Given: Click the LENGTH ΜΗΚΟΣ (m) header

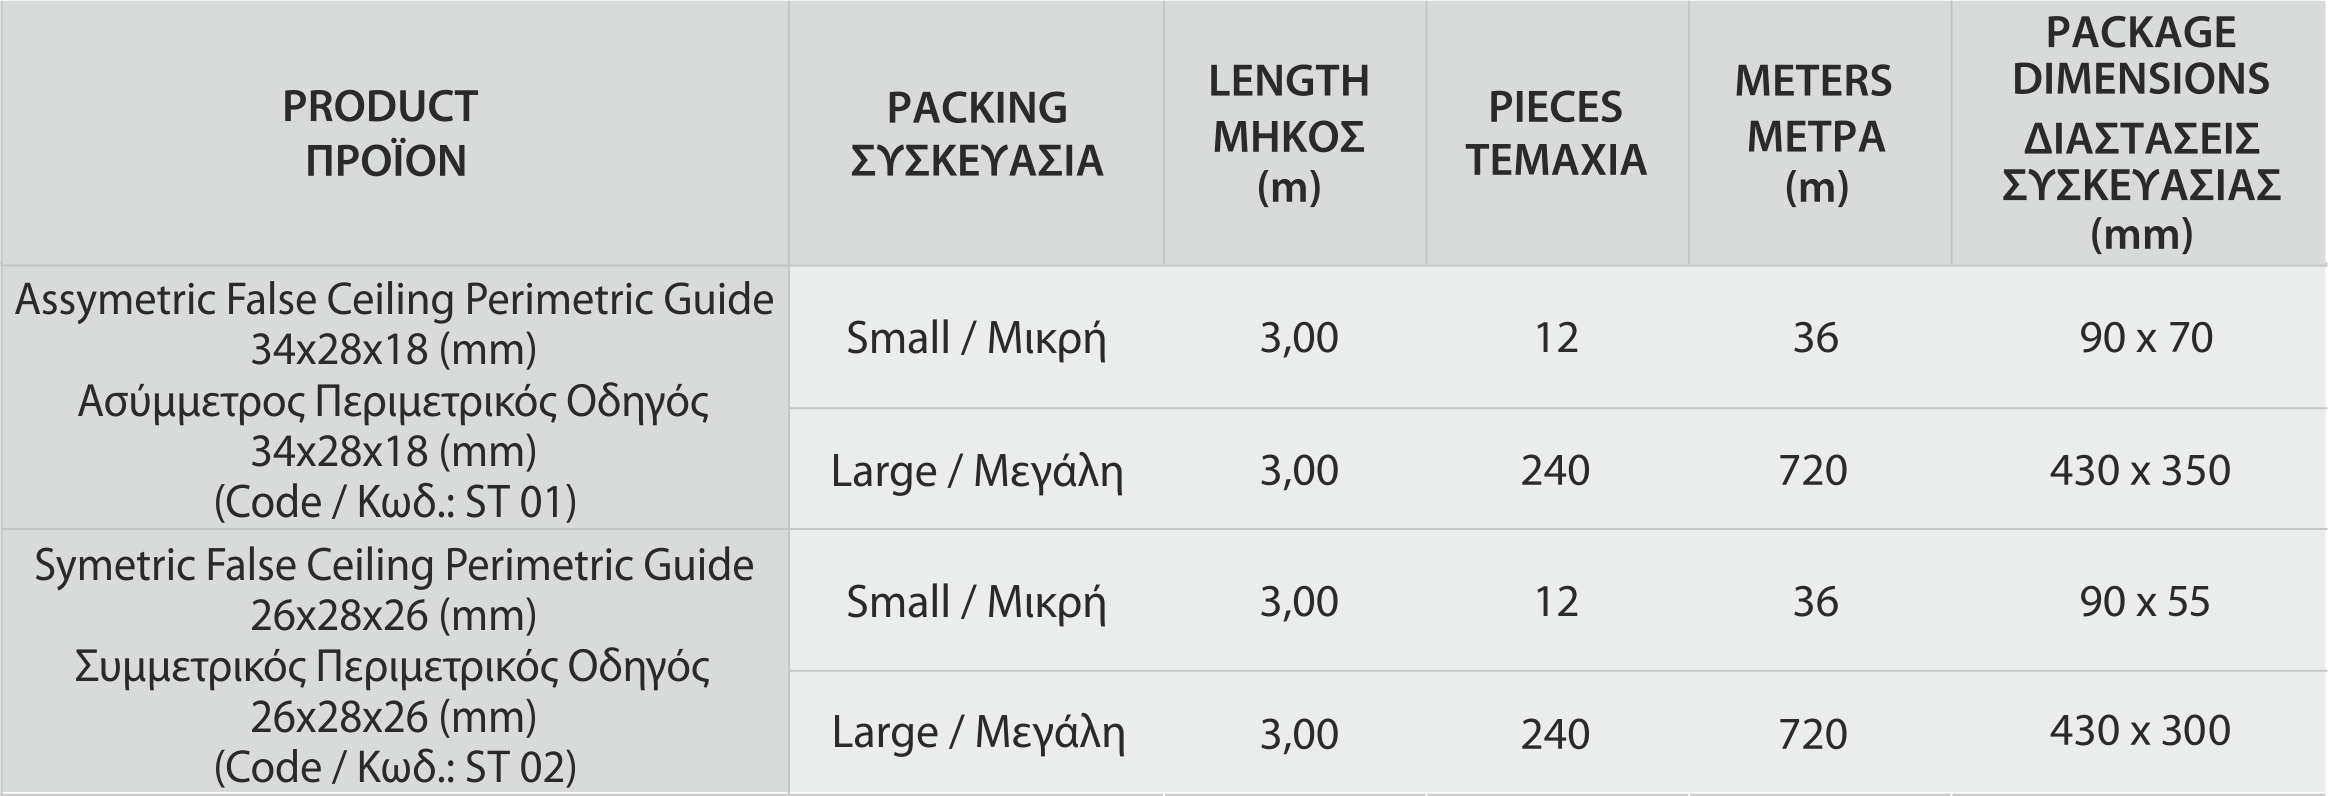Looking at the screenshot, I should (x=1289, y=133).
